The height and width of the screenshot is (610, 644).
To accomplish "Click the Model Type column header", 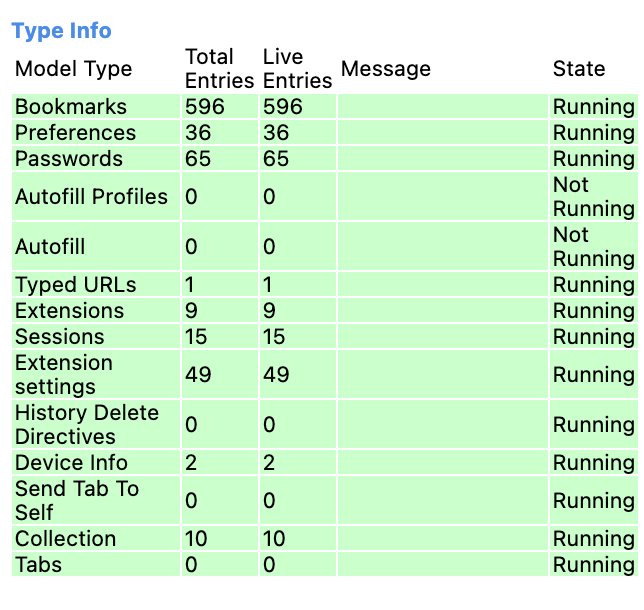I will coord(74,69).
